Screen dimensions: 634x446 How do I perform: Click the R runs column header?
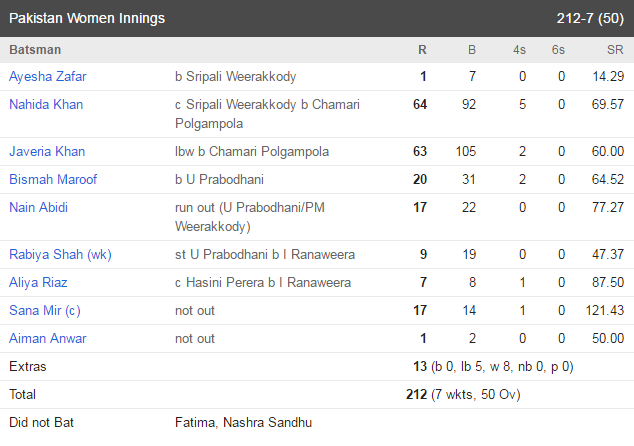[x=422, y=50]
